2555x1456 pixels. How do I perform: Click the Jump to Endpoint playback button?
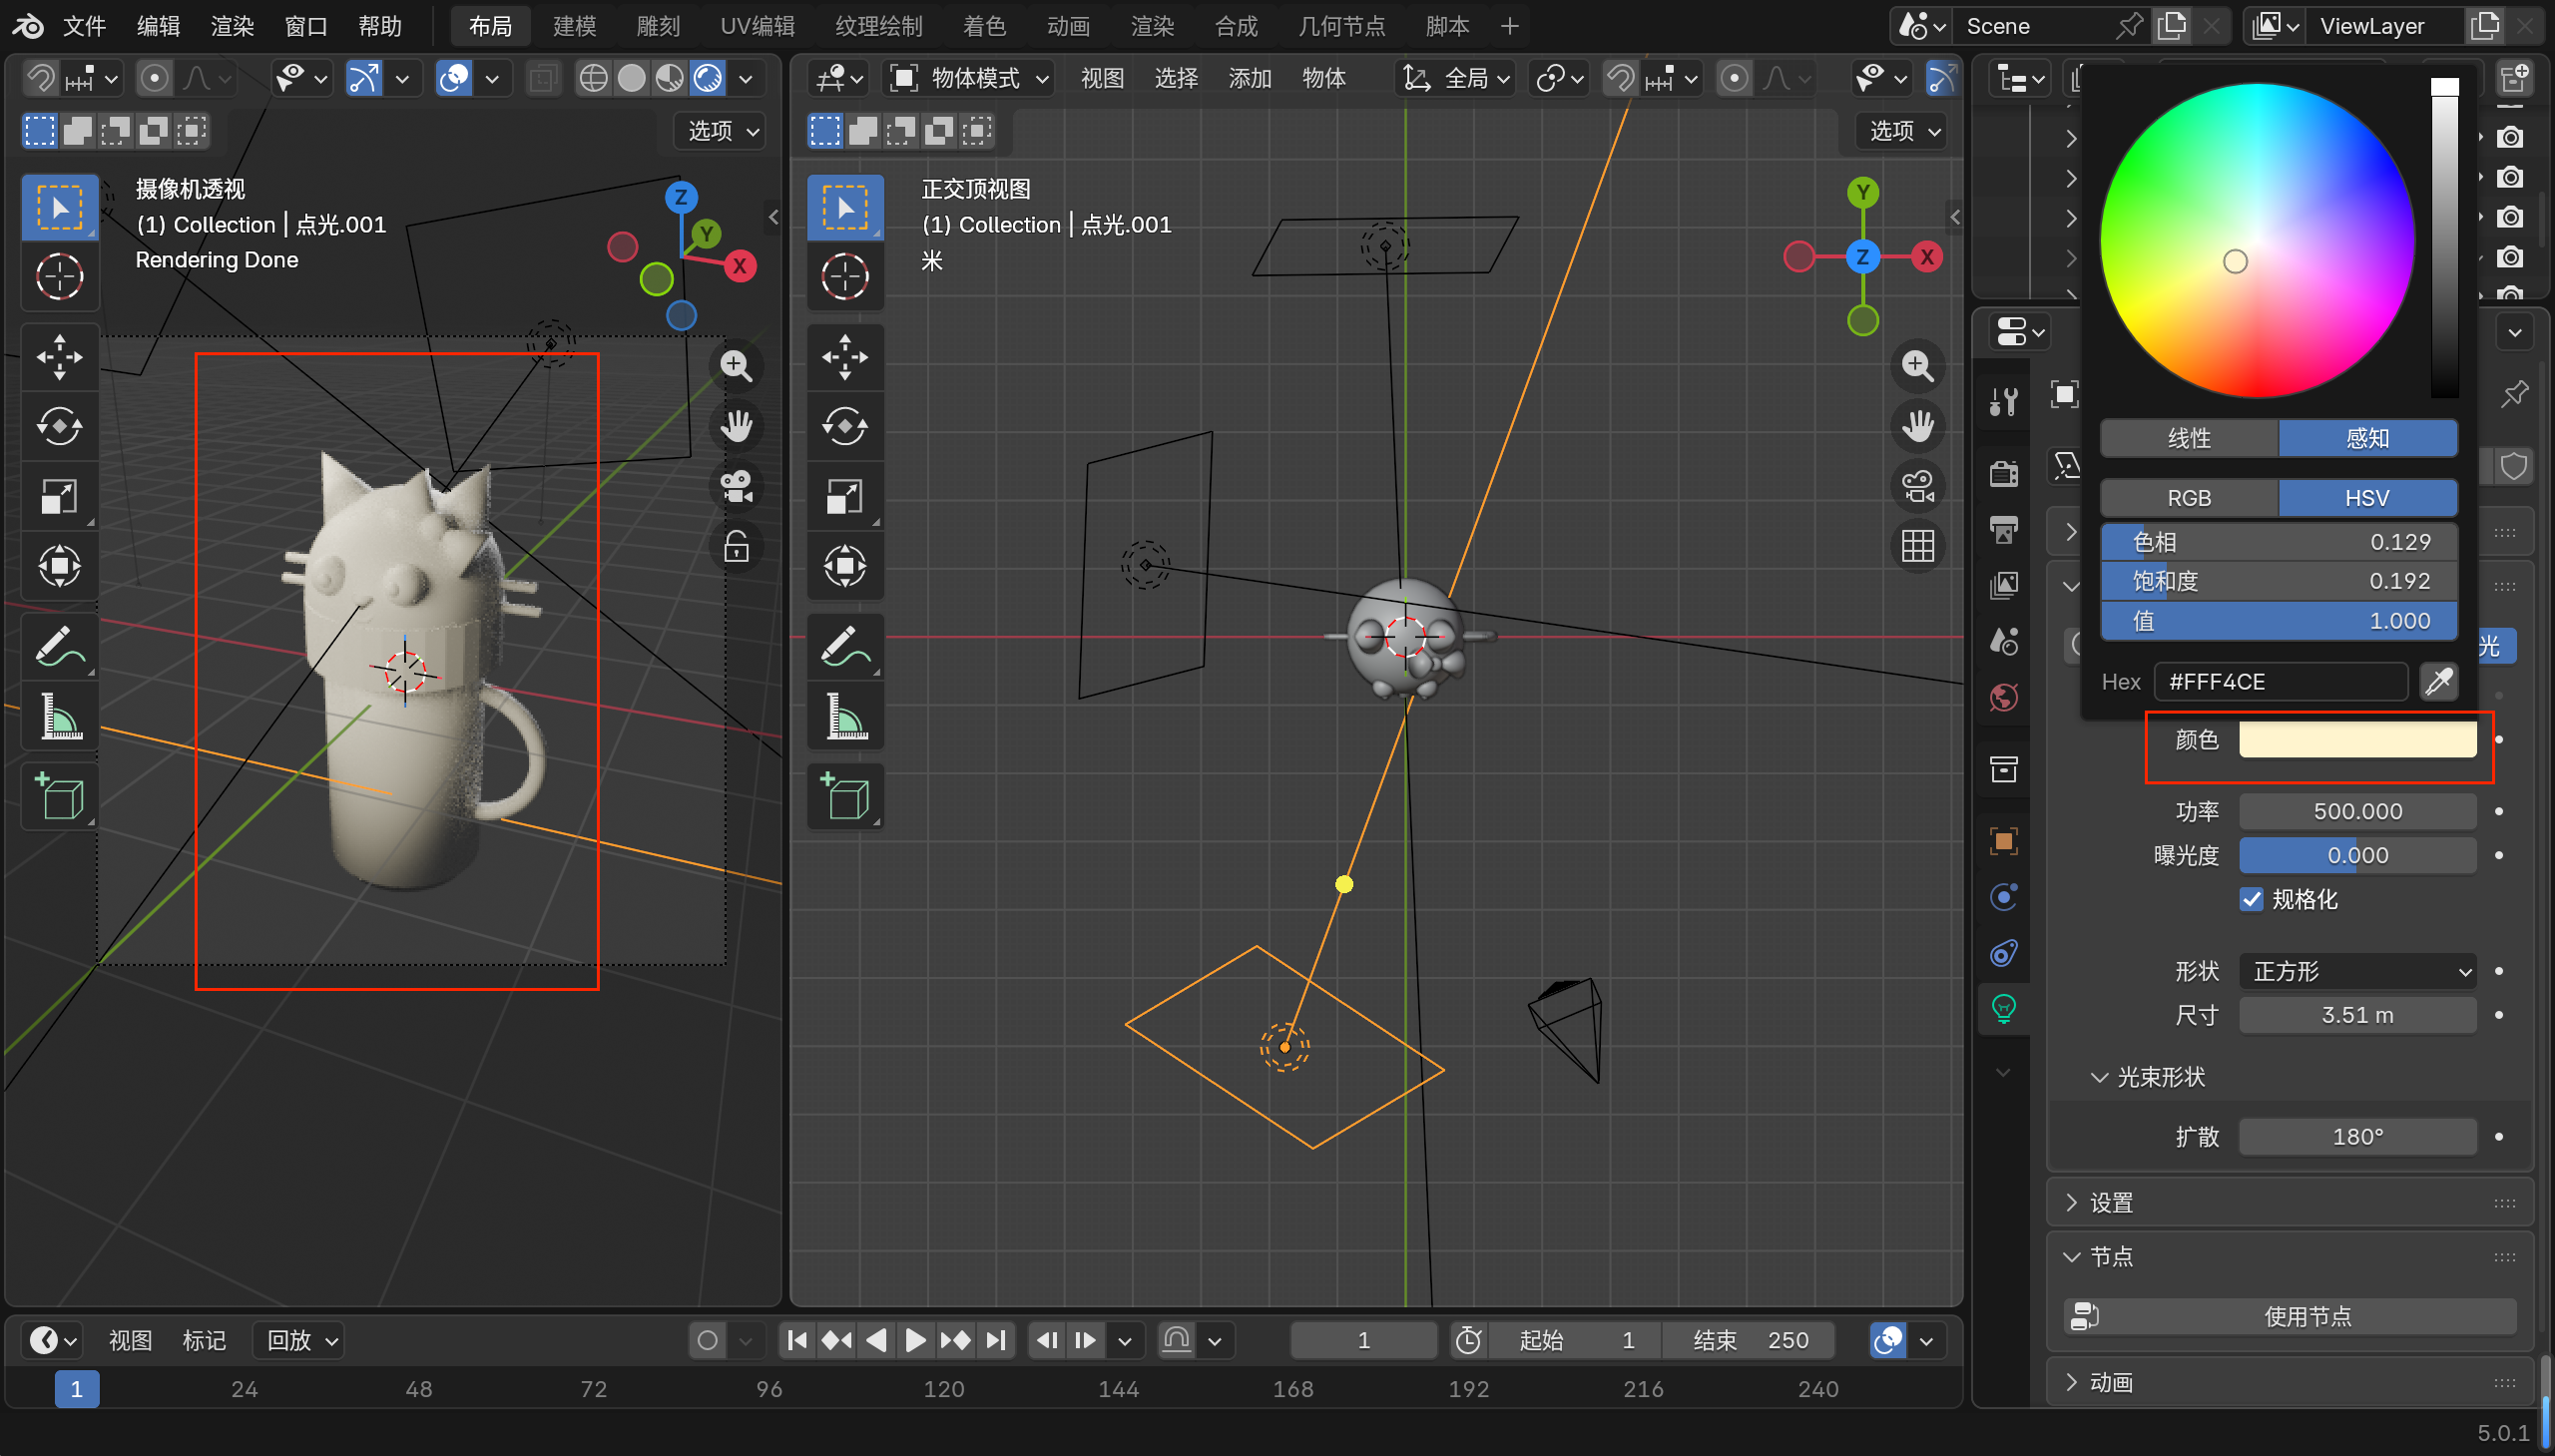[995, 1340]
